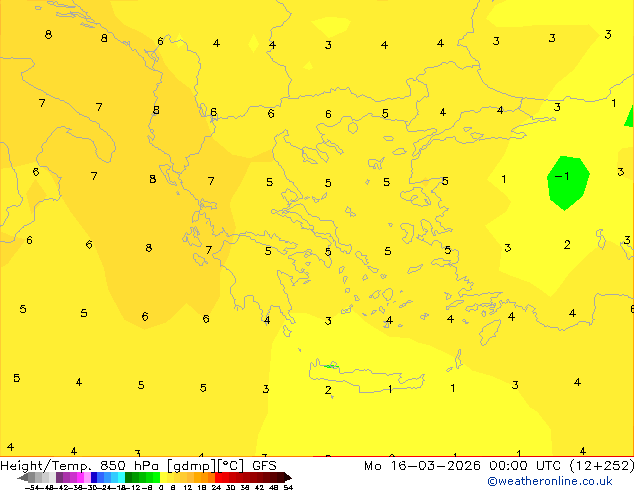Click the "GFS" model label in the title
634x490 pixels.
[264, 466]
